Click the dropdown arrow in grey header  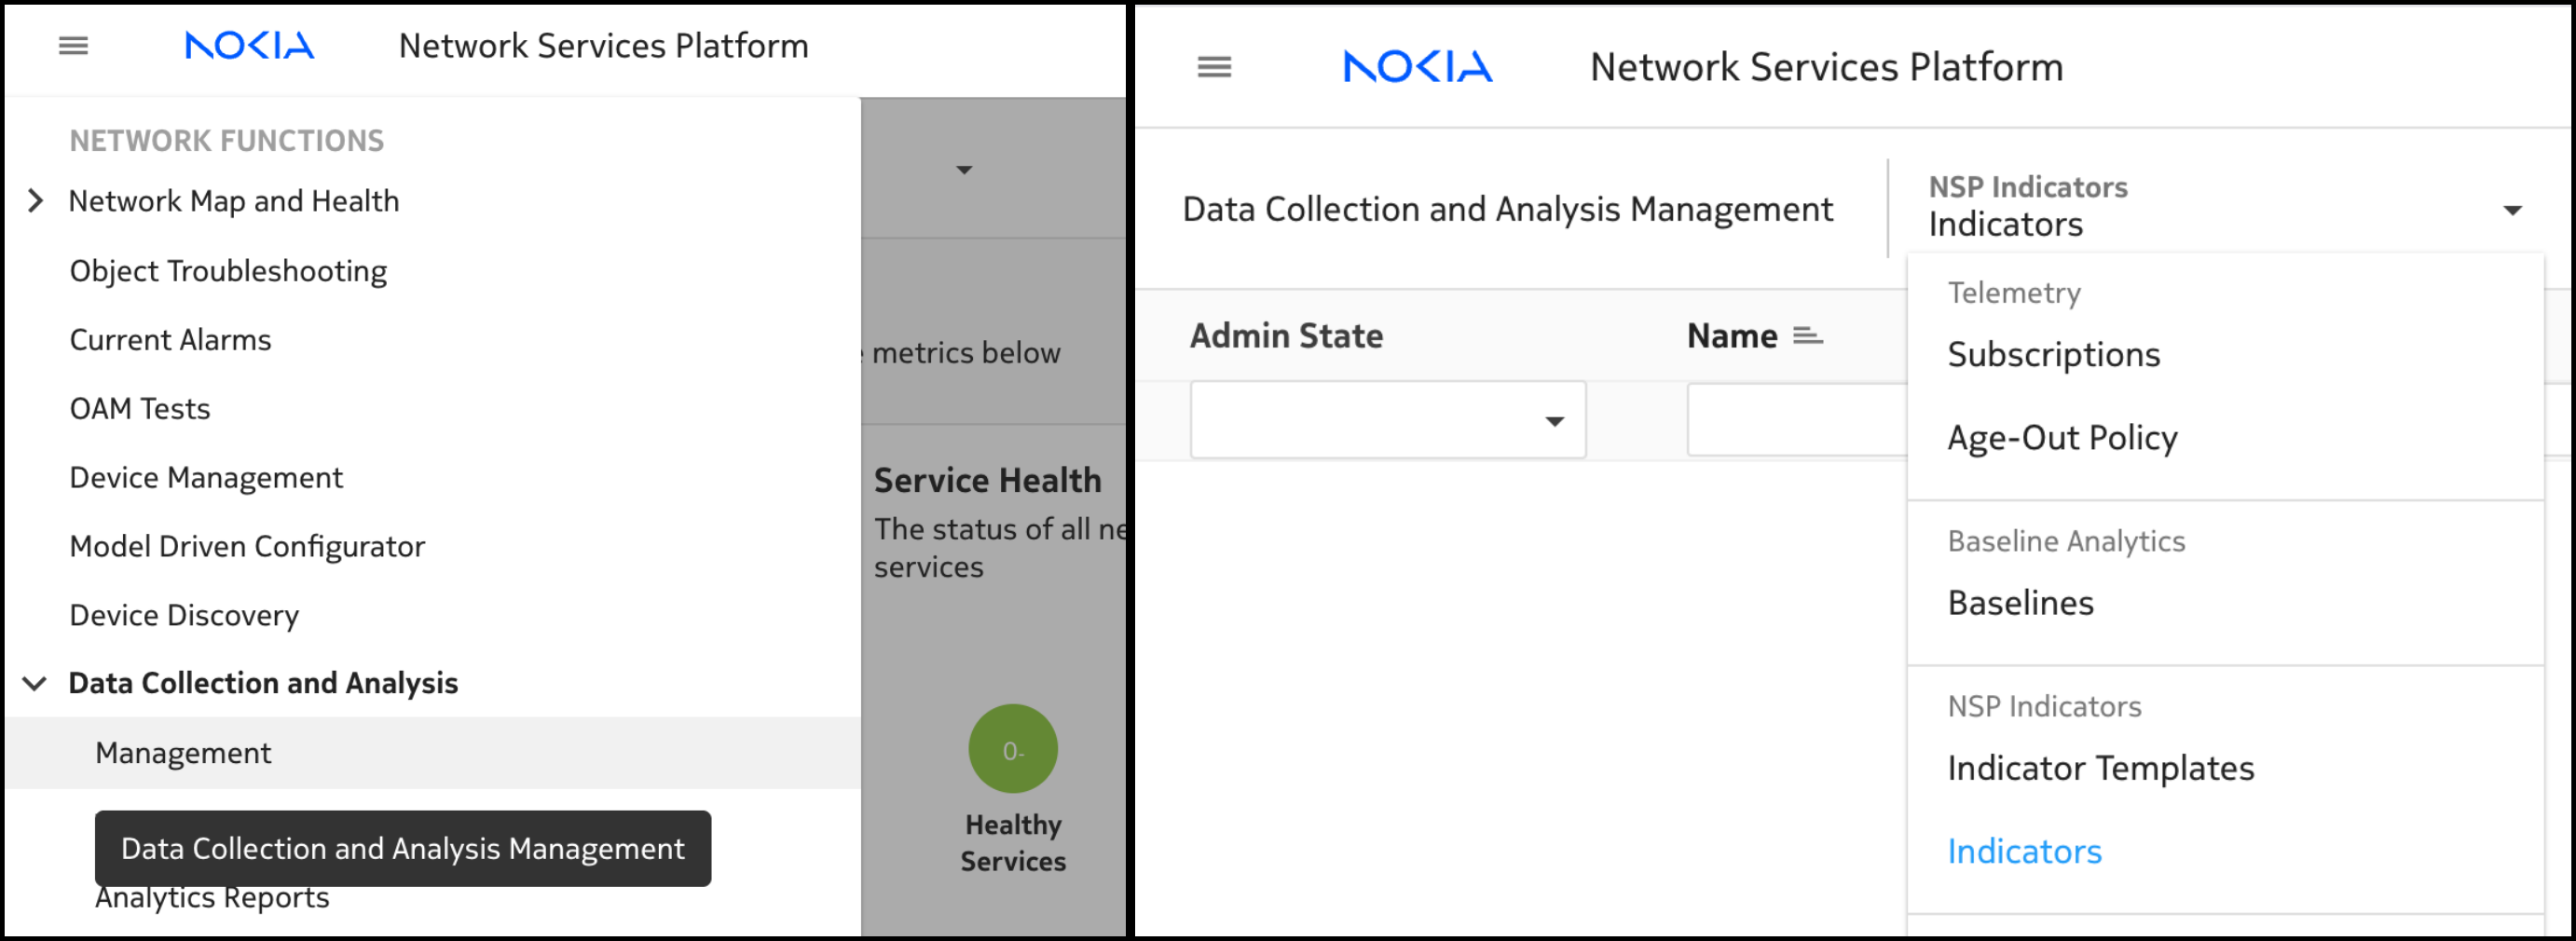tap(963, 170)
